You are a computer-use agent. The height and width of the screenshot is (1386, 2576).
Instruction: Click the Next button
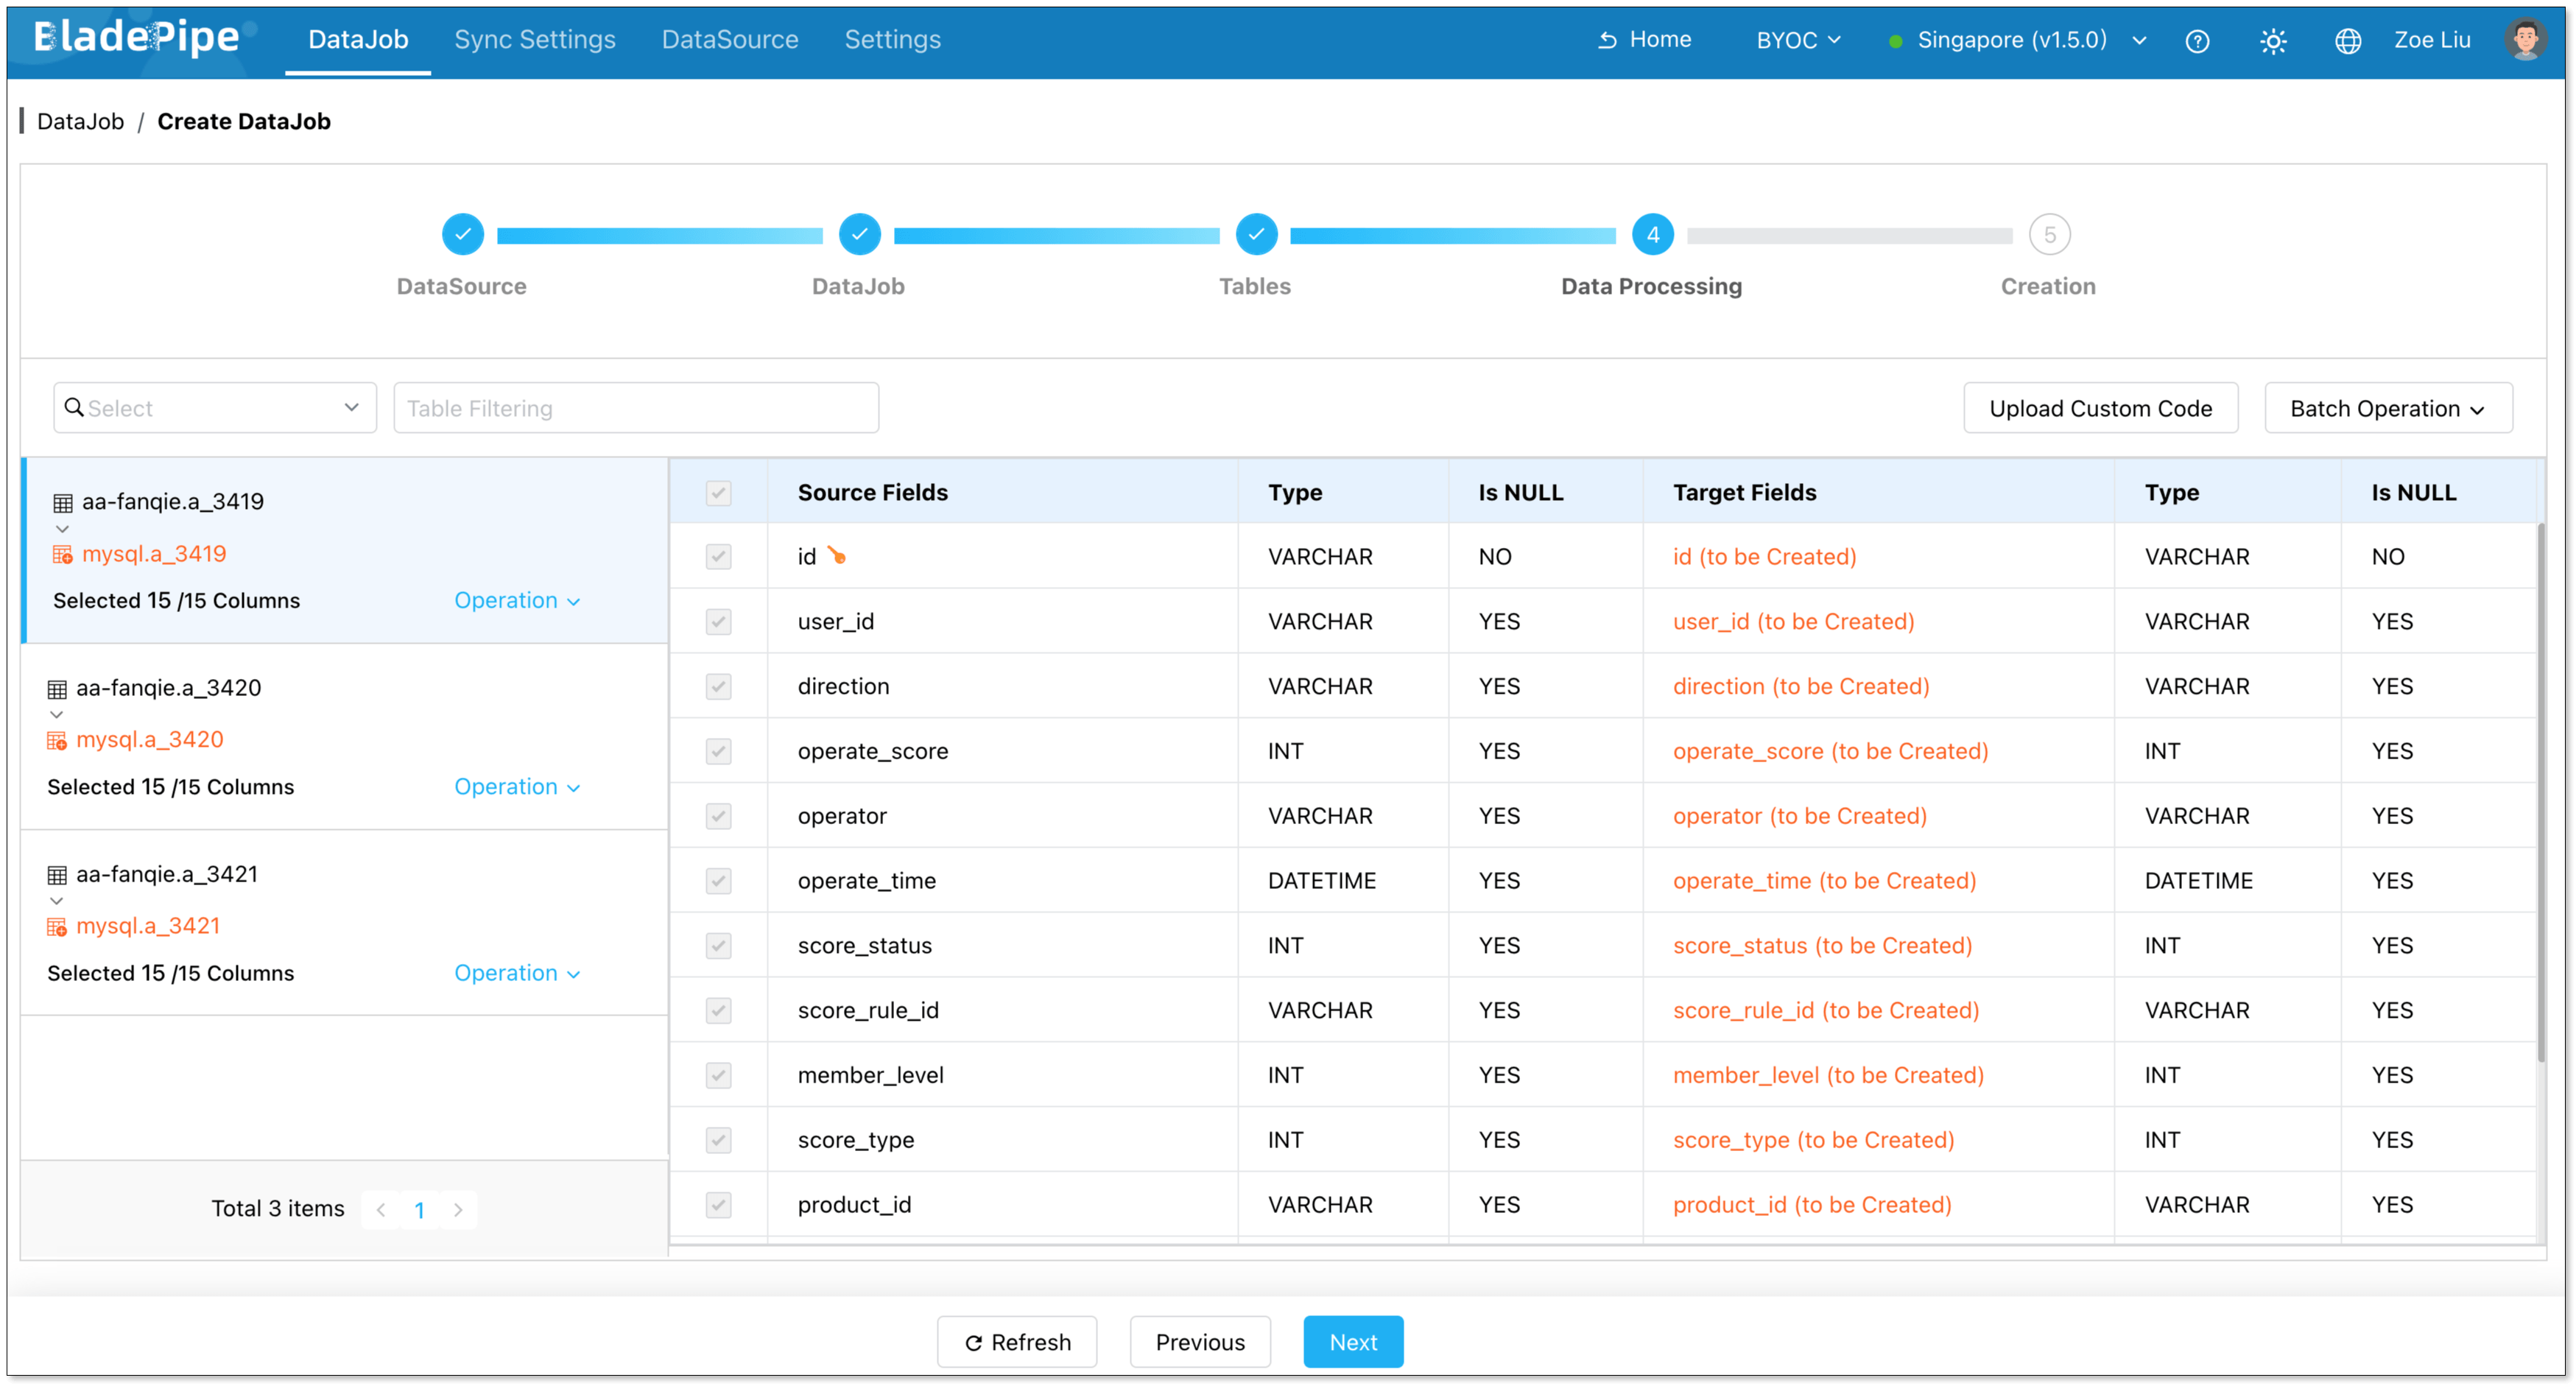coord(1353,1342)
